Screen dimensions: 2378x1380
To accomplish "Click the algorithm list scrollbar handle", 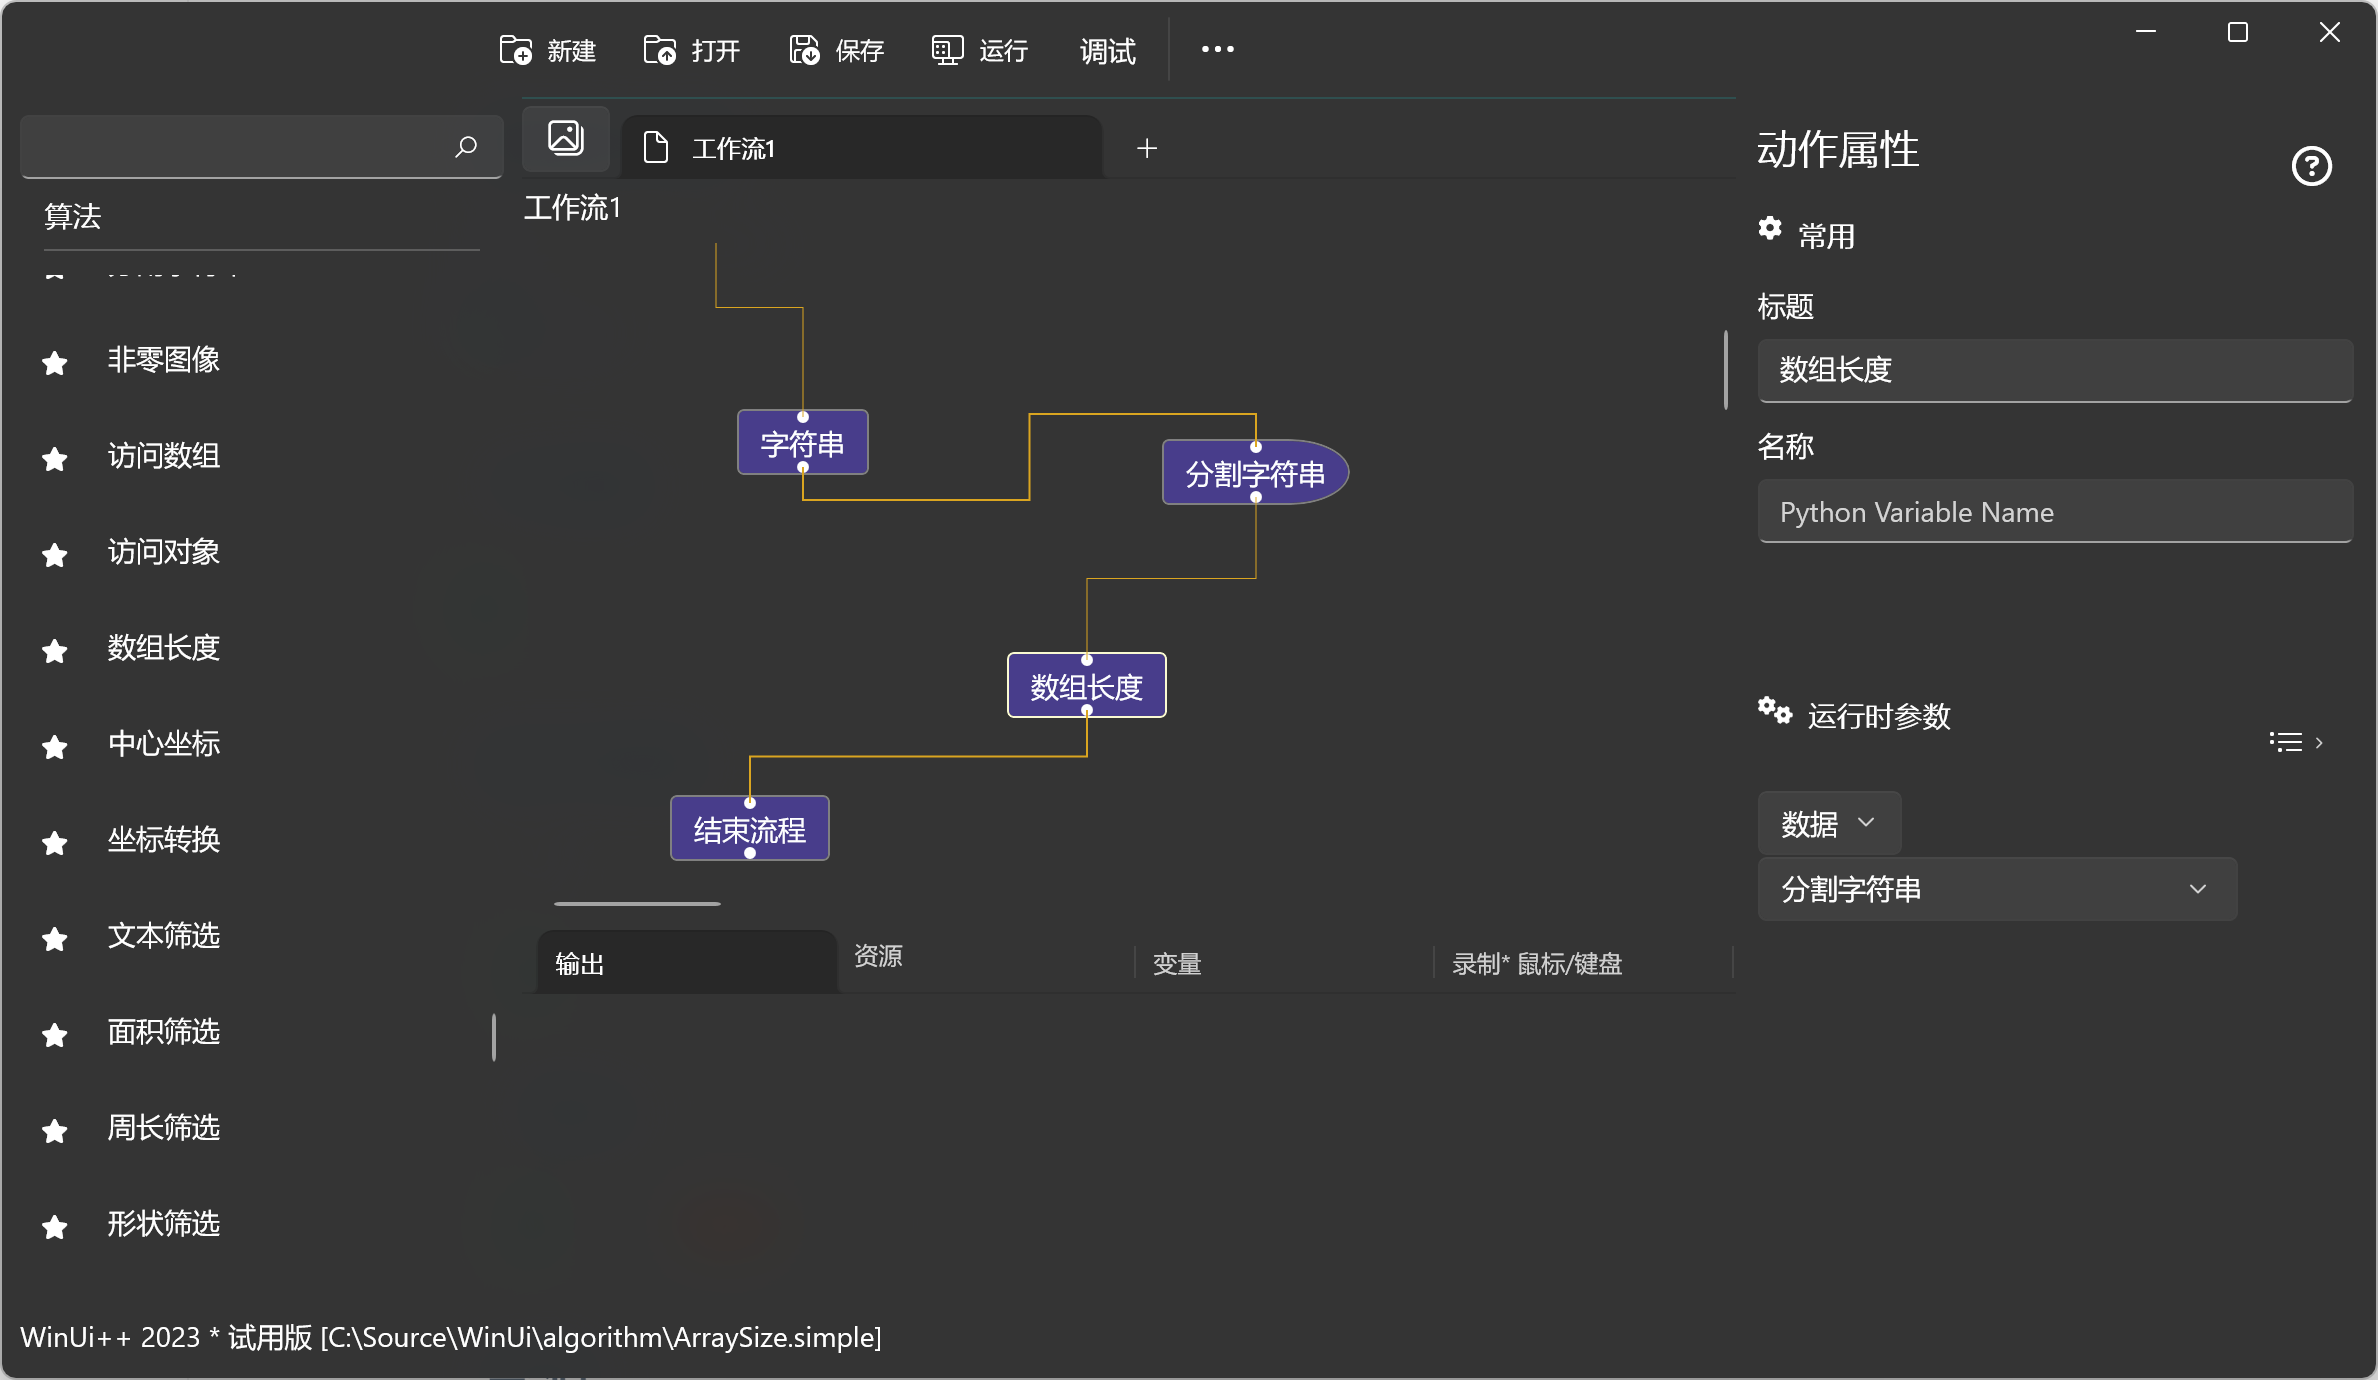I will [x=494, y=1037].
